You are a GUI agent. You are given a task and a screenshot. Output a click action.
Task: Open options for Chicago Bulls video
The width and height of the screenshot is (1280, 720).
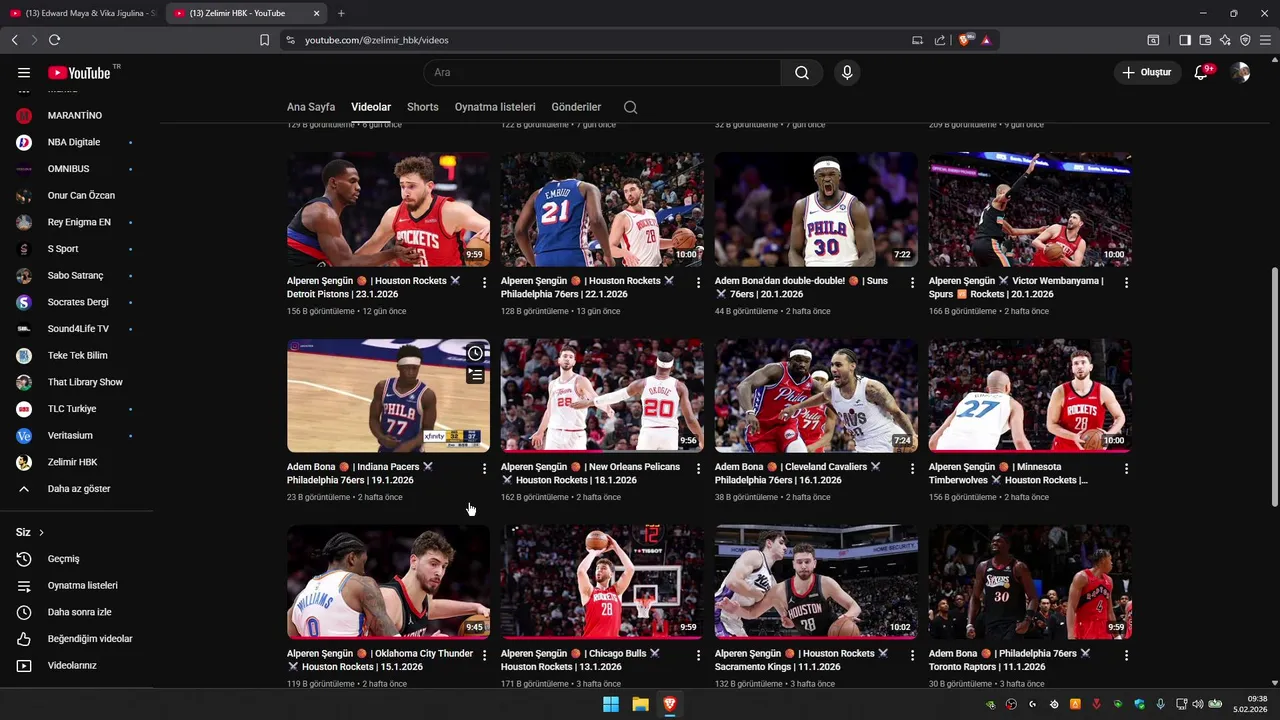tap(698, 656)
